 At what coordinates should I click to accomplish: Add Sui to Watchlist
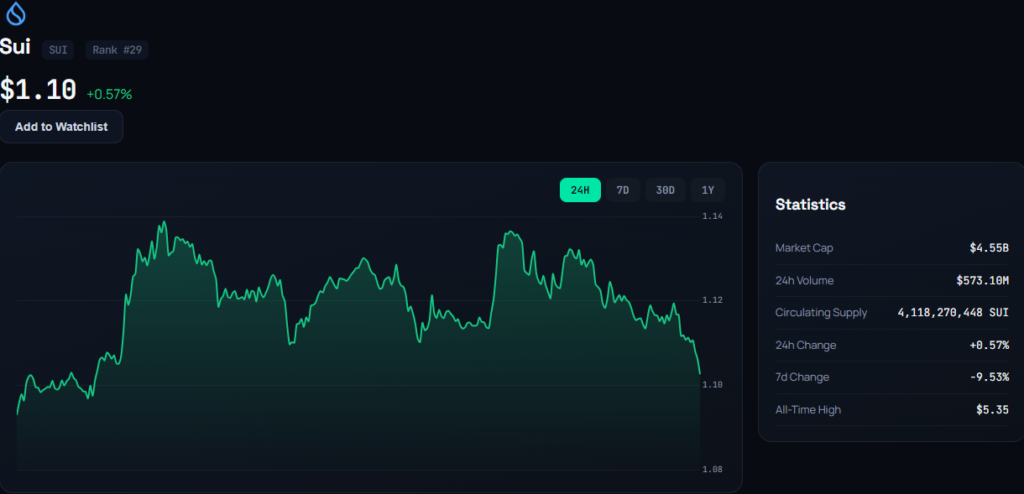(61, 127)
